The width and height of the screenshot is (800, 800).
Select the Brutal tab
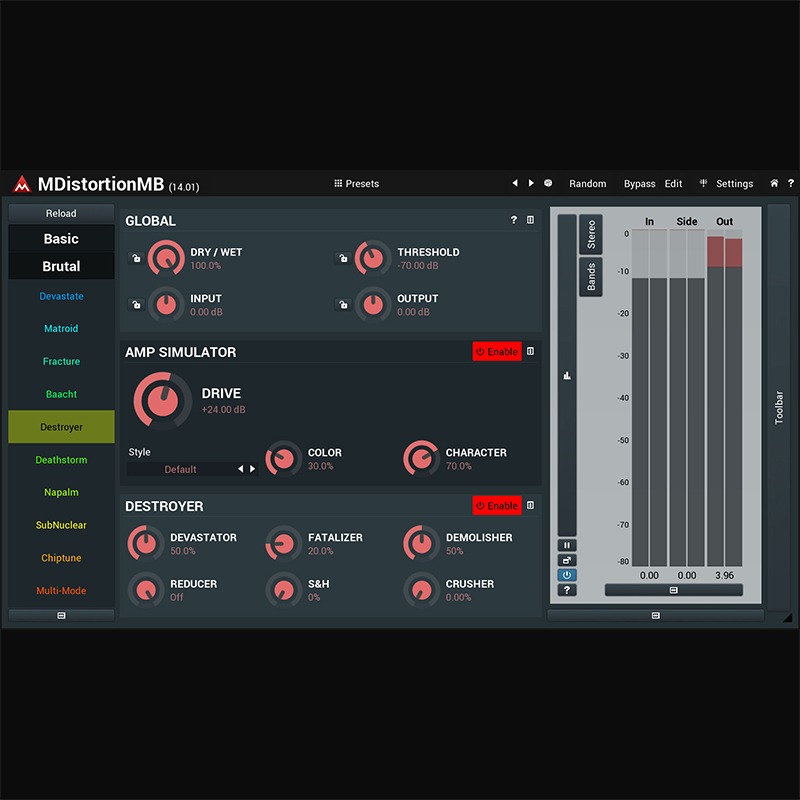(x=61, y=266)
